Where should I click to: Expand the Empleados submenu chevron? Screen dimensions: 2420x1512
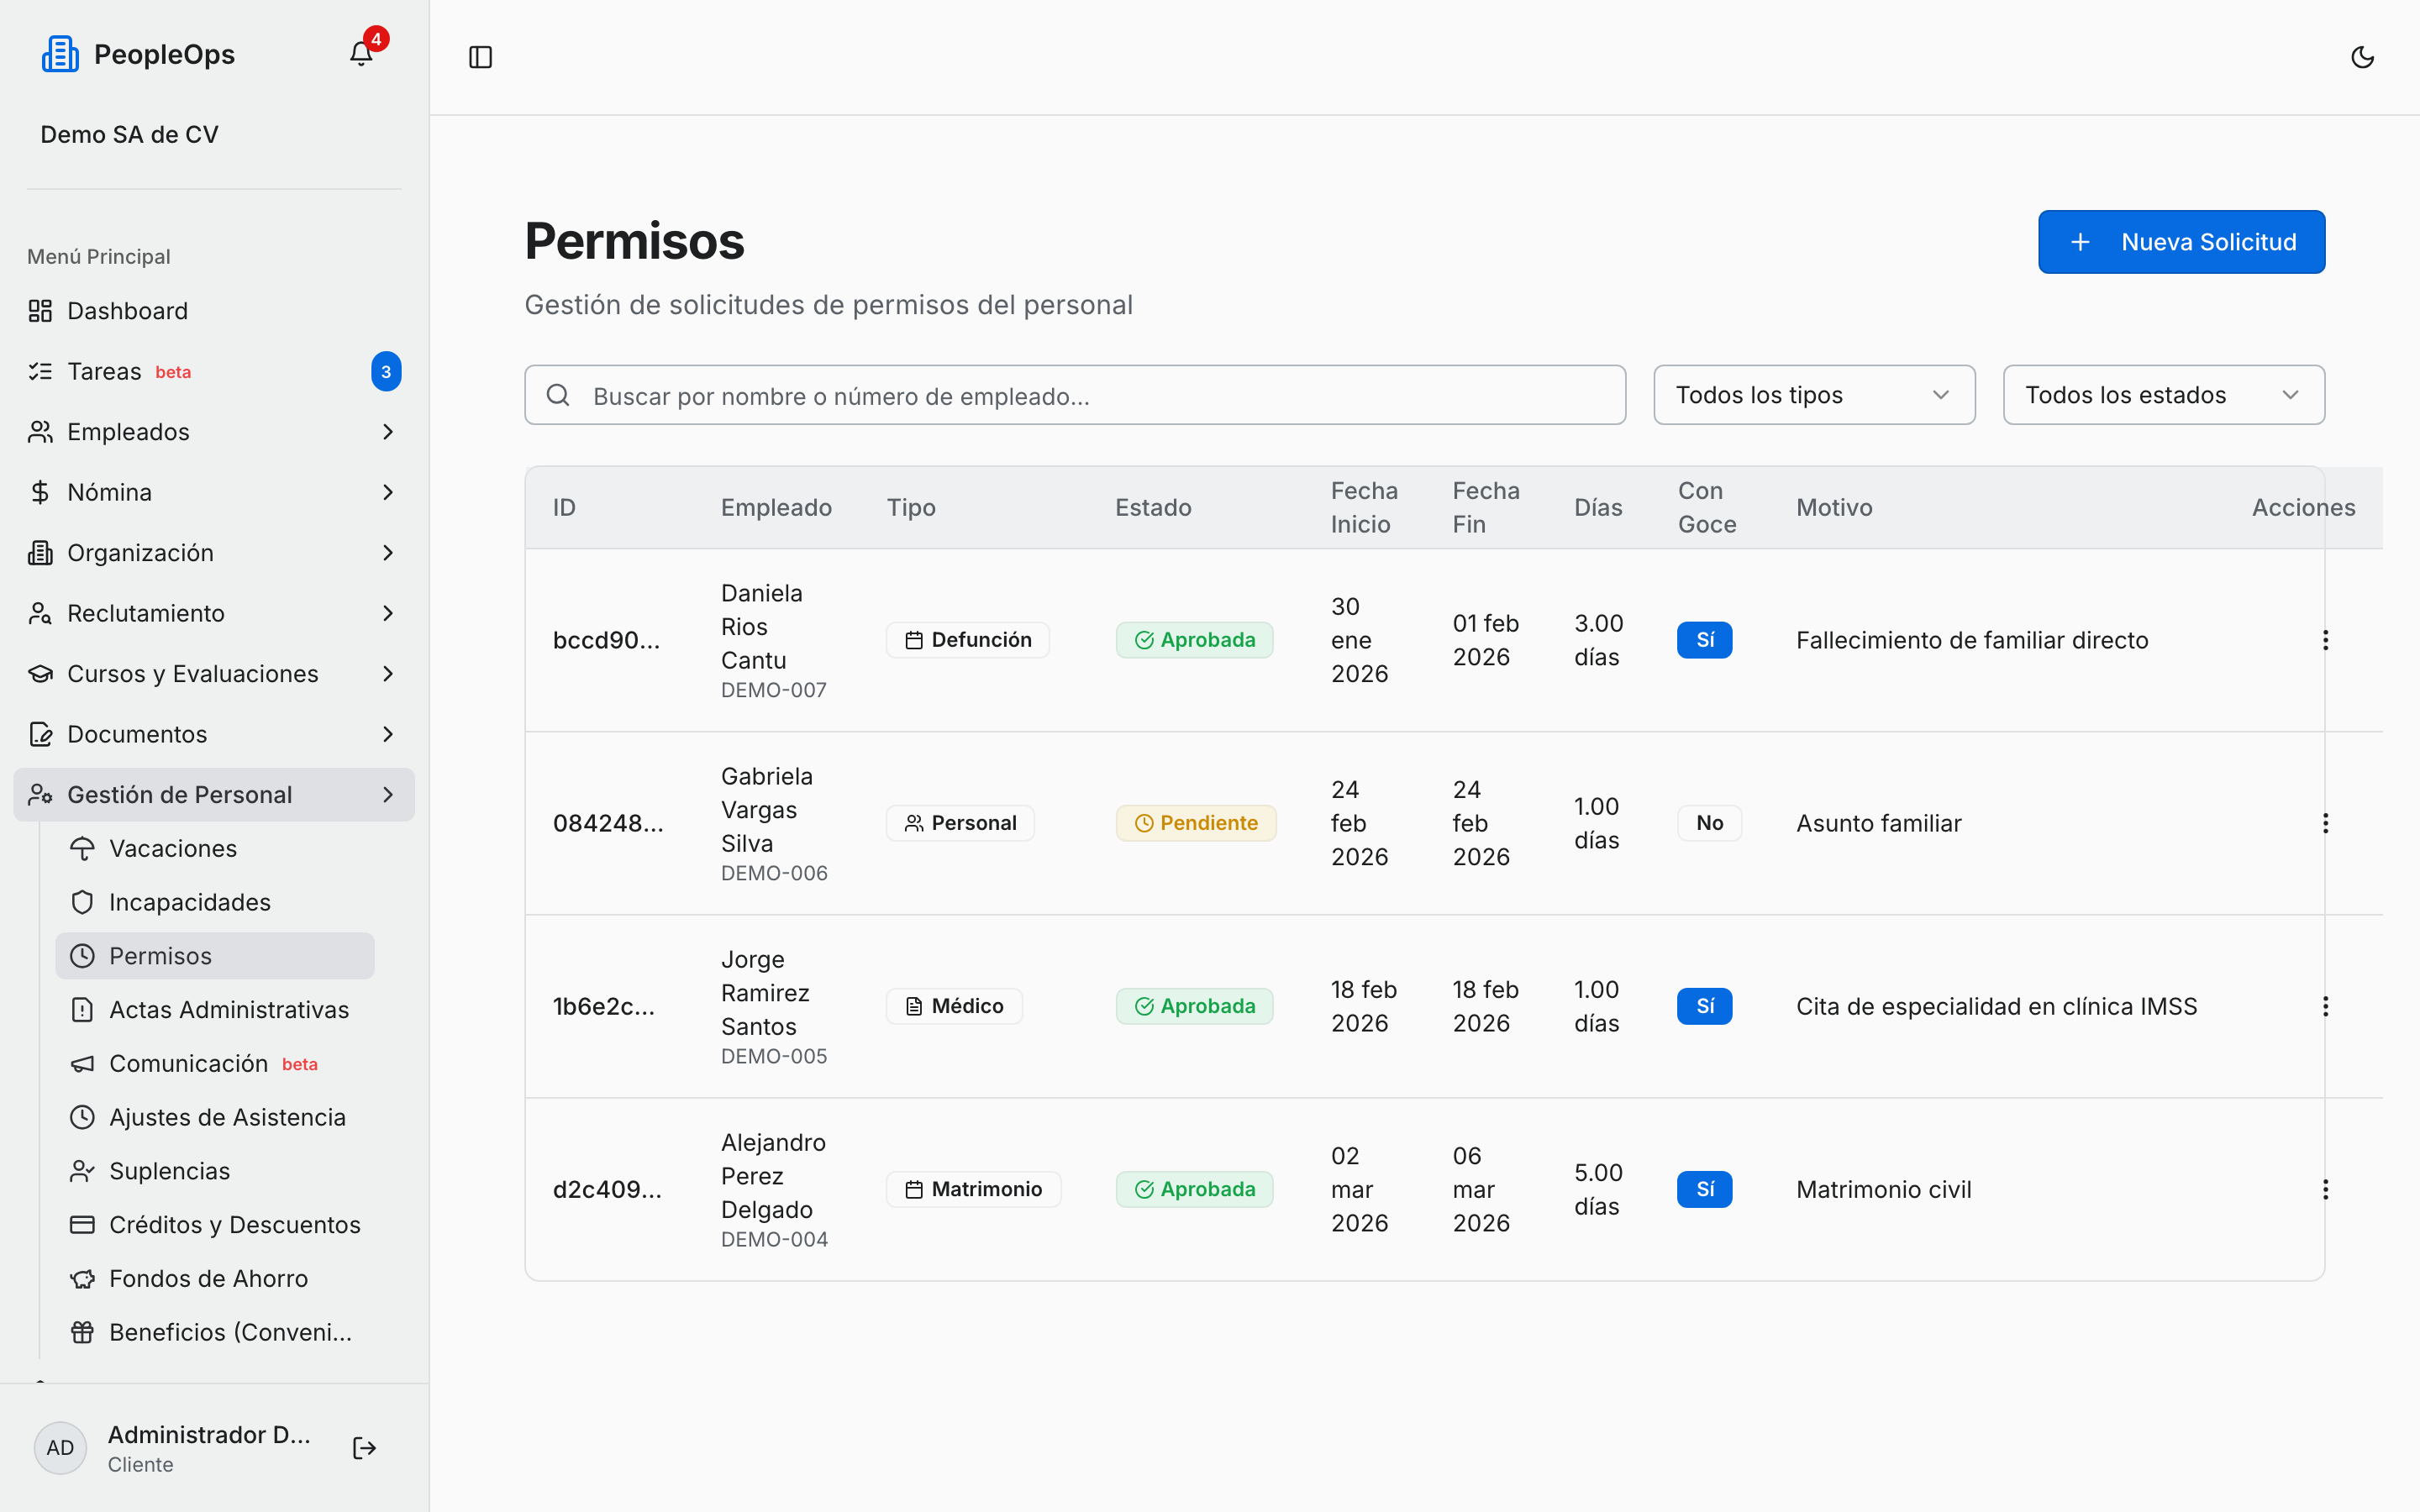point(388,432)
